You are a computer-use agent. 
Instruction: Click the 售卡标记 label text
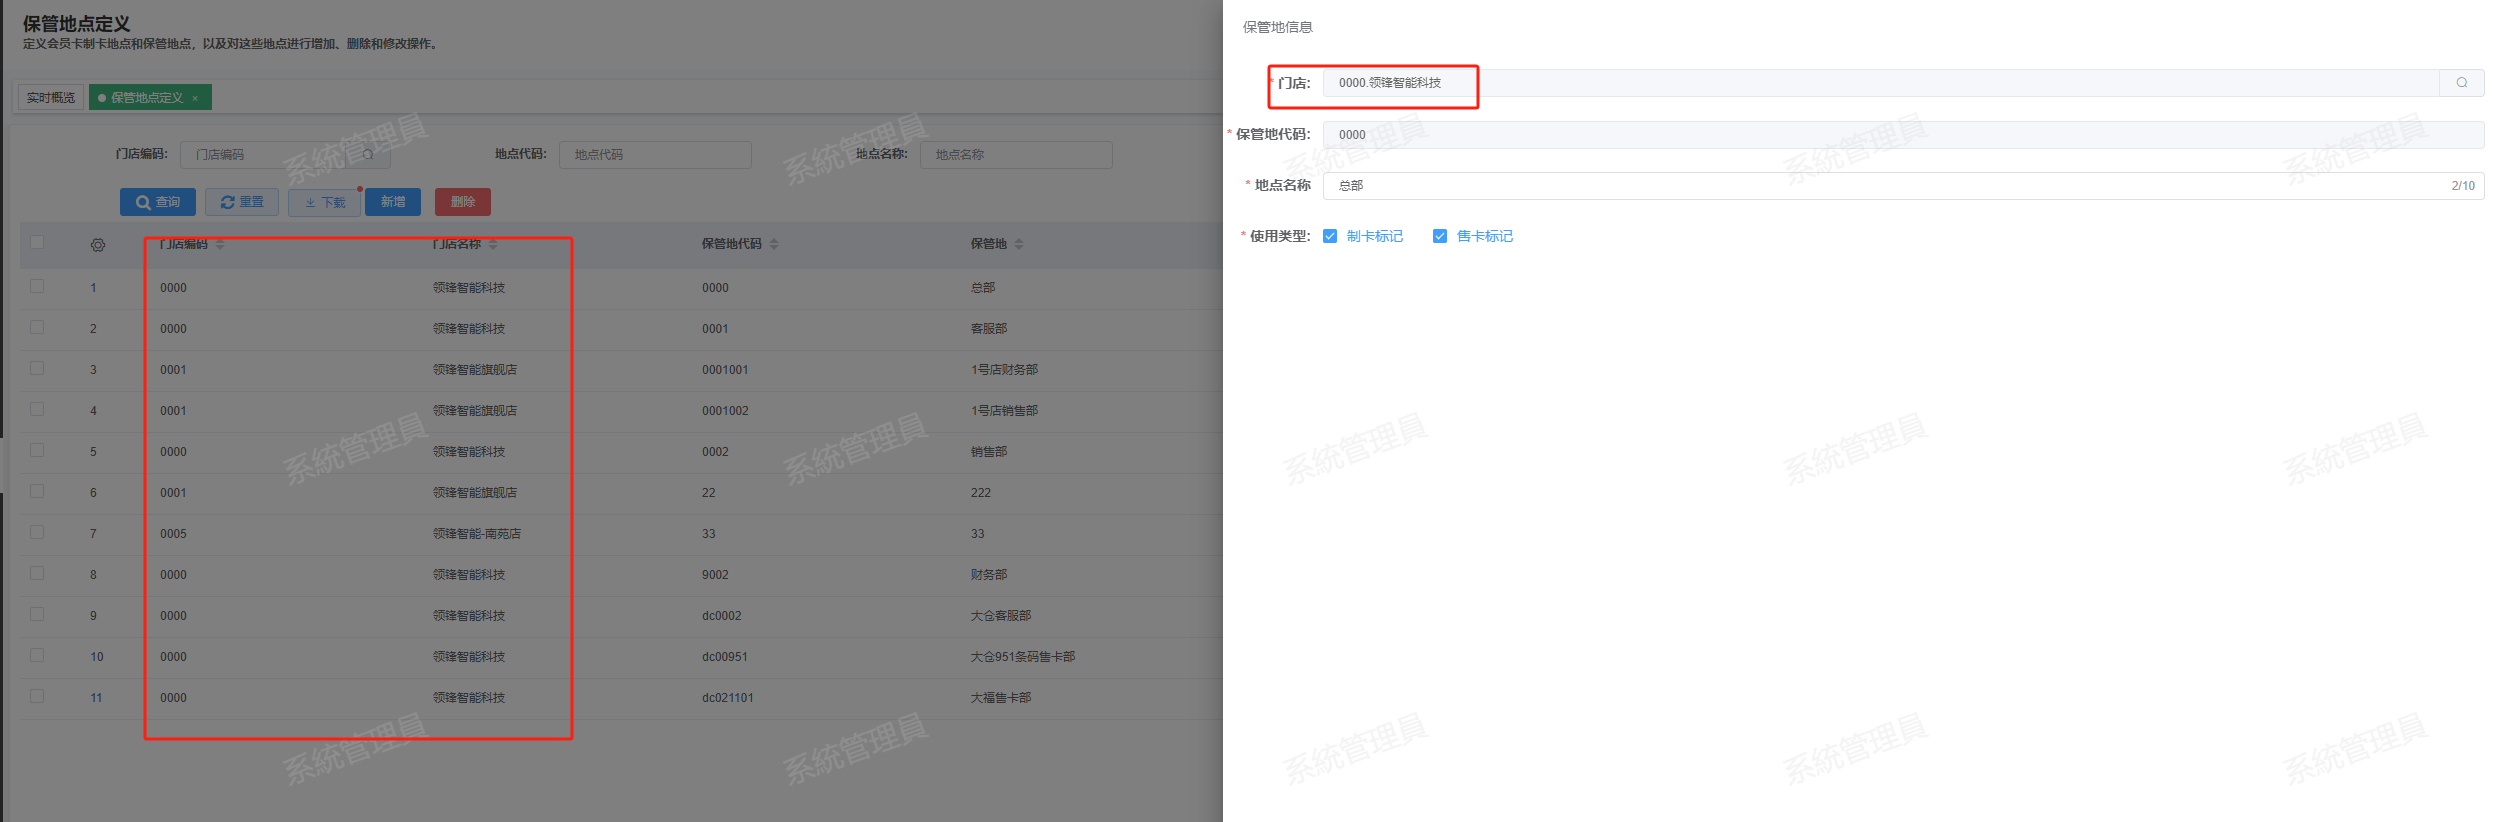pos(1485,236)
